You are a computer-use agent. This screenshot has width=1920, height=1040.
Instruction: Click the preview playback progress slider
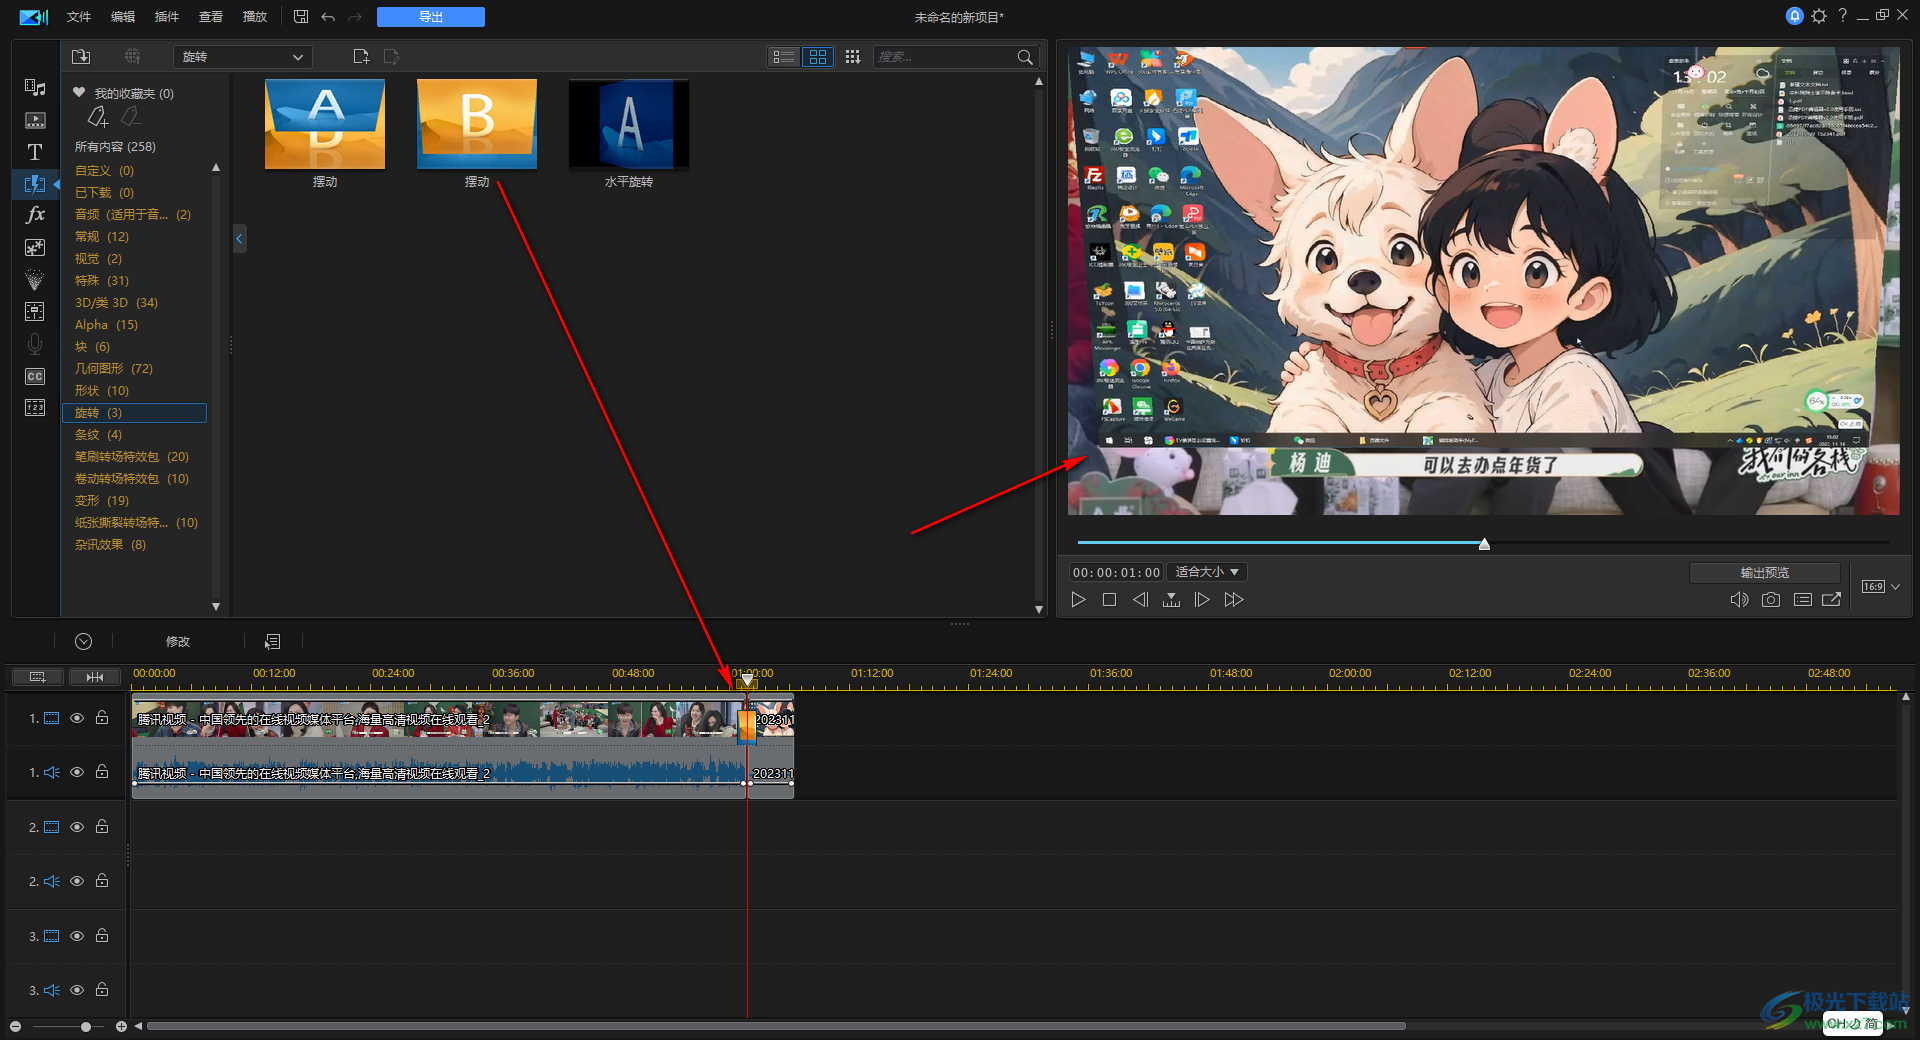[1484, 544]
